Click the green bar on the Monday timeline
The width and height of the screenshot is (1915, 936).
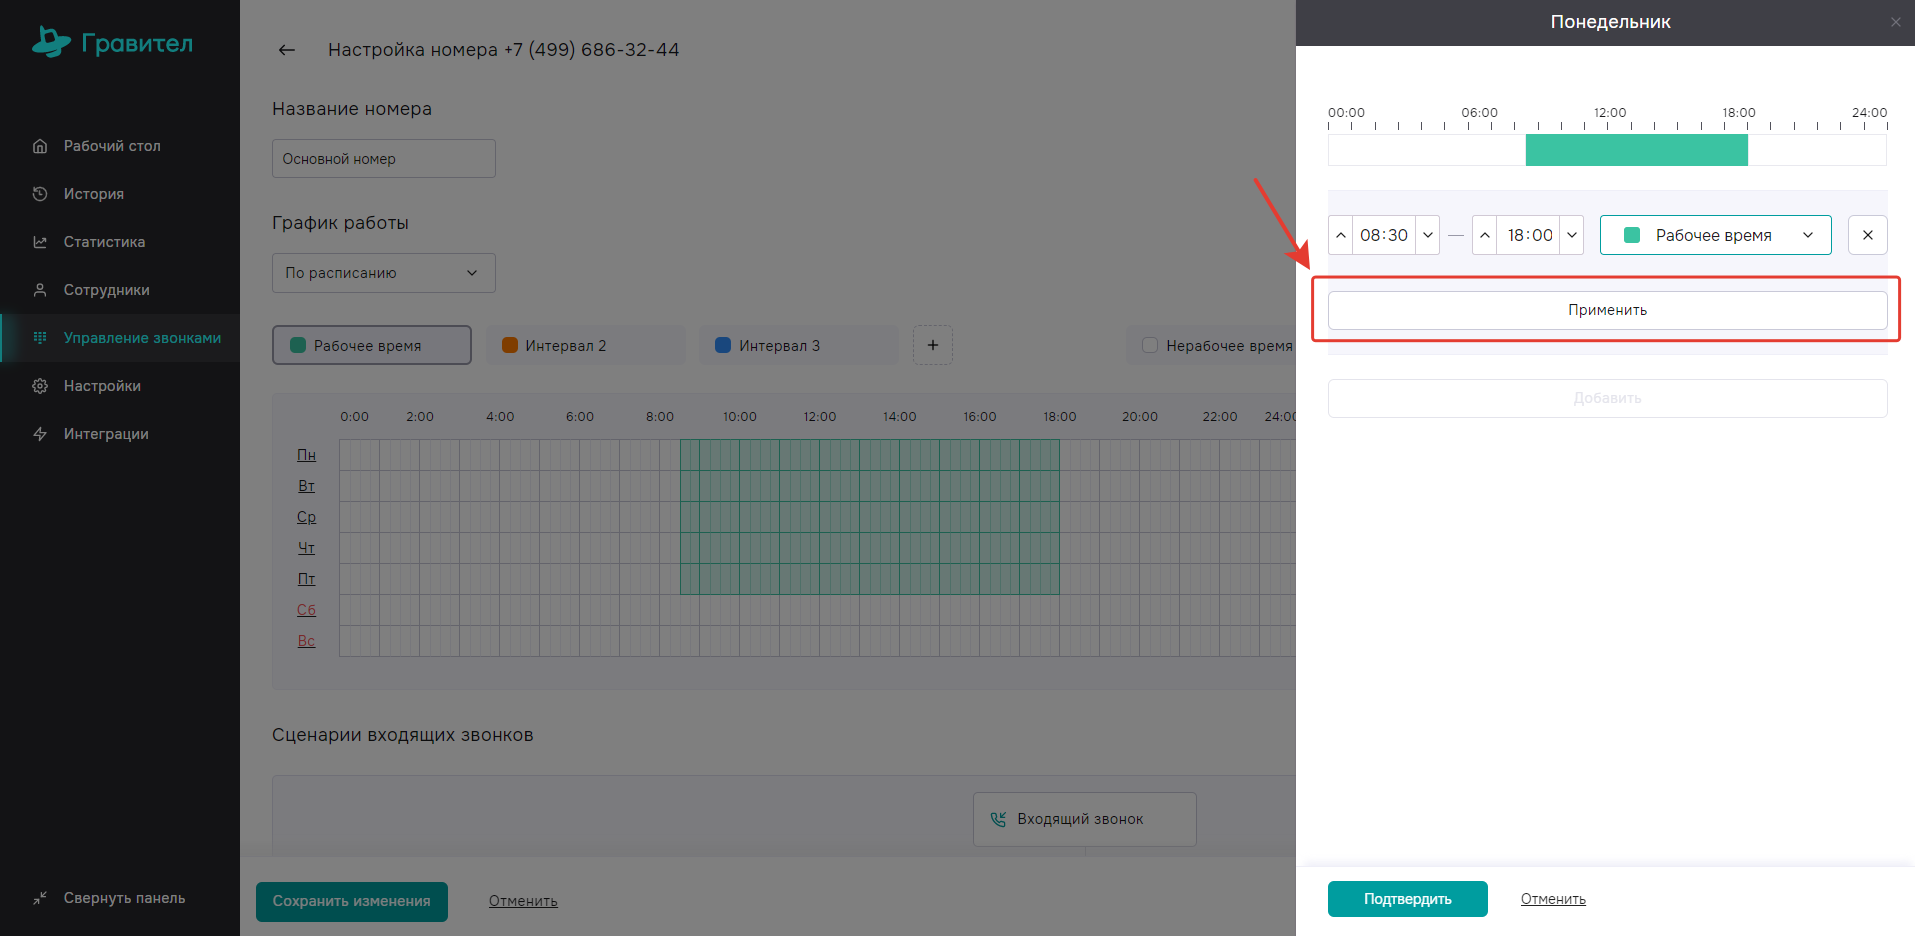click(x=1636, y=150)
